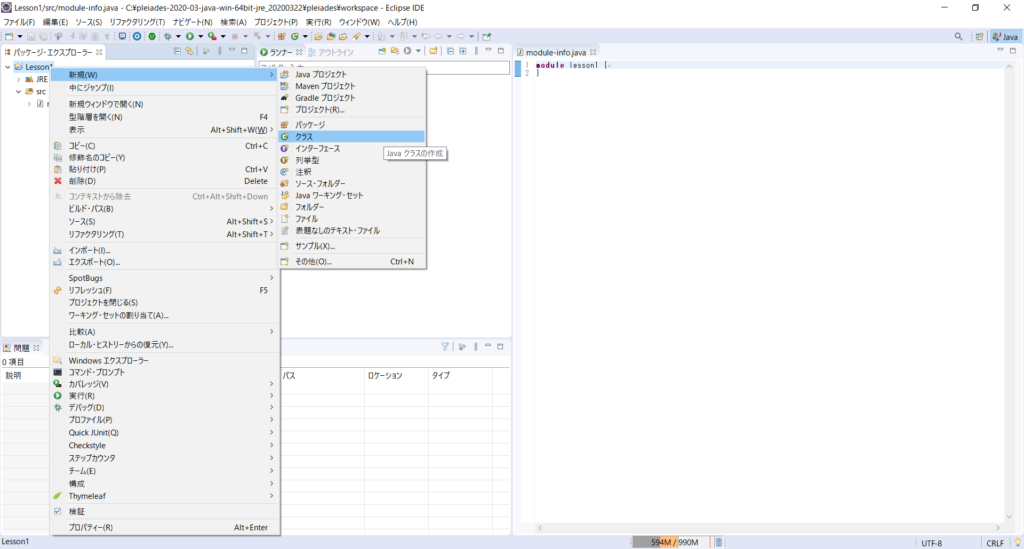
Task: Choose Source Folder (ソース・フォルダー) entry
Action: (x=352, y=183)
